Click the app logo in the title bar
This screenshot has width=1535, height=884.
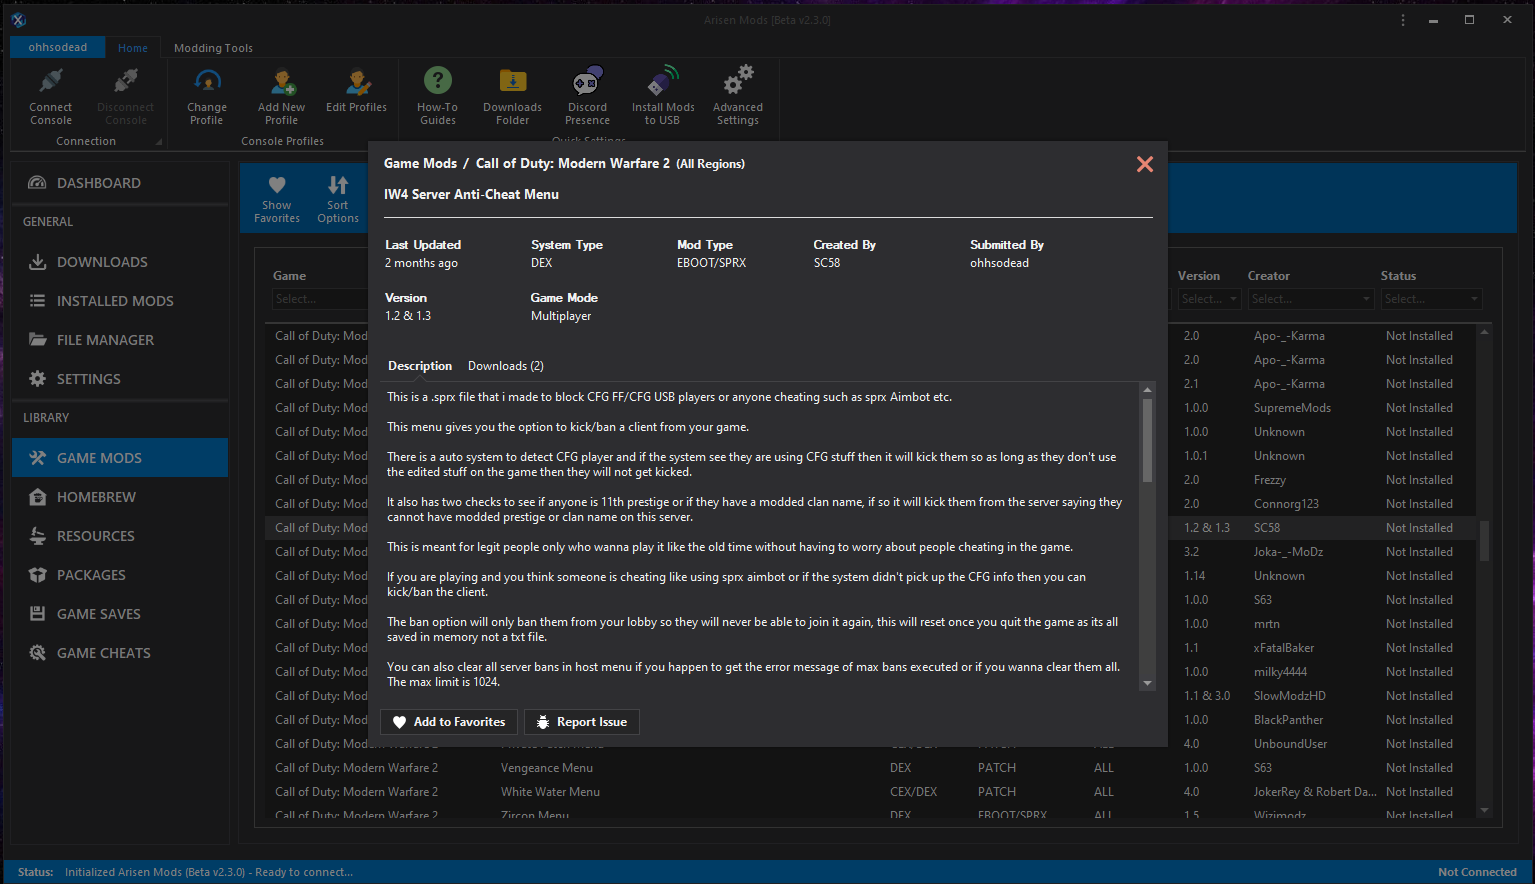(x=18, y=20)
